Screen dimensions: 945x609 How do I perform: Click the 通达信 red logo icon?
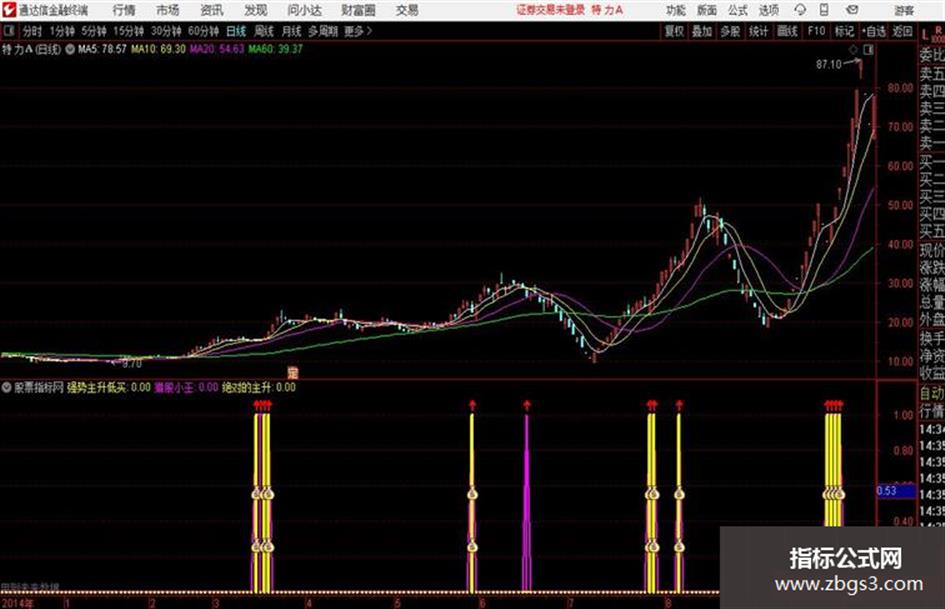pos(9,10)
